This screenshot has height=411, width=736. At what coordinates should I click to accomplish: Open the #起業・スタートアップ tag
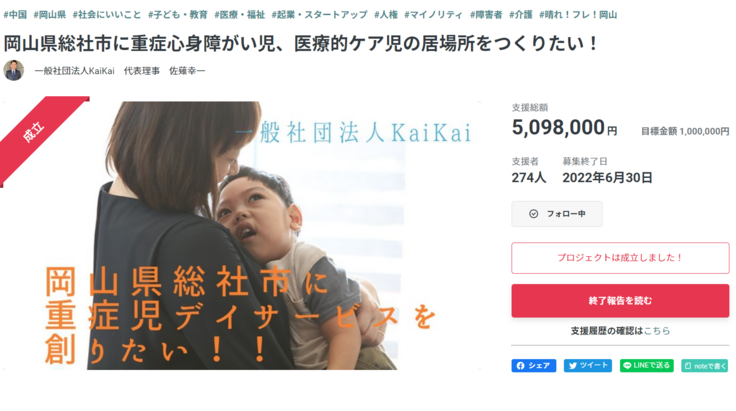pyautogui.click(x=320, y=15)
